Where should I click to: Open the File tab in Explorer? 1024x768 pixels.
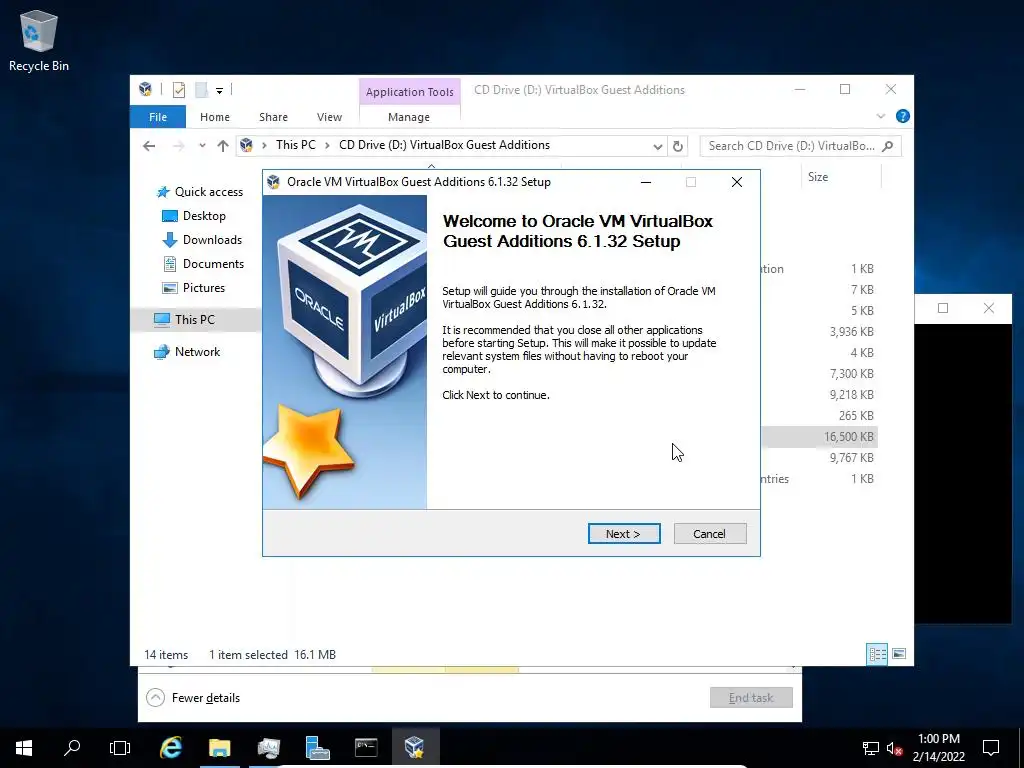158,117
